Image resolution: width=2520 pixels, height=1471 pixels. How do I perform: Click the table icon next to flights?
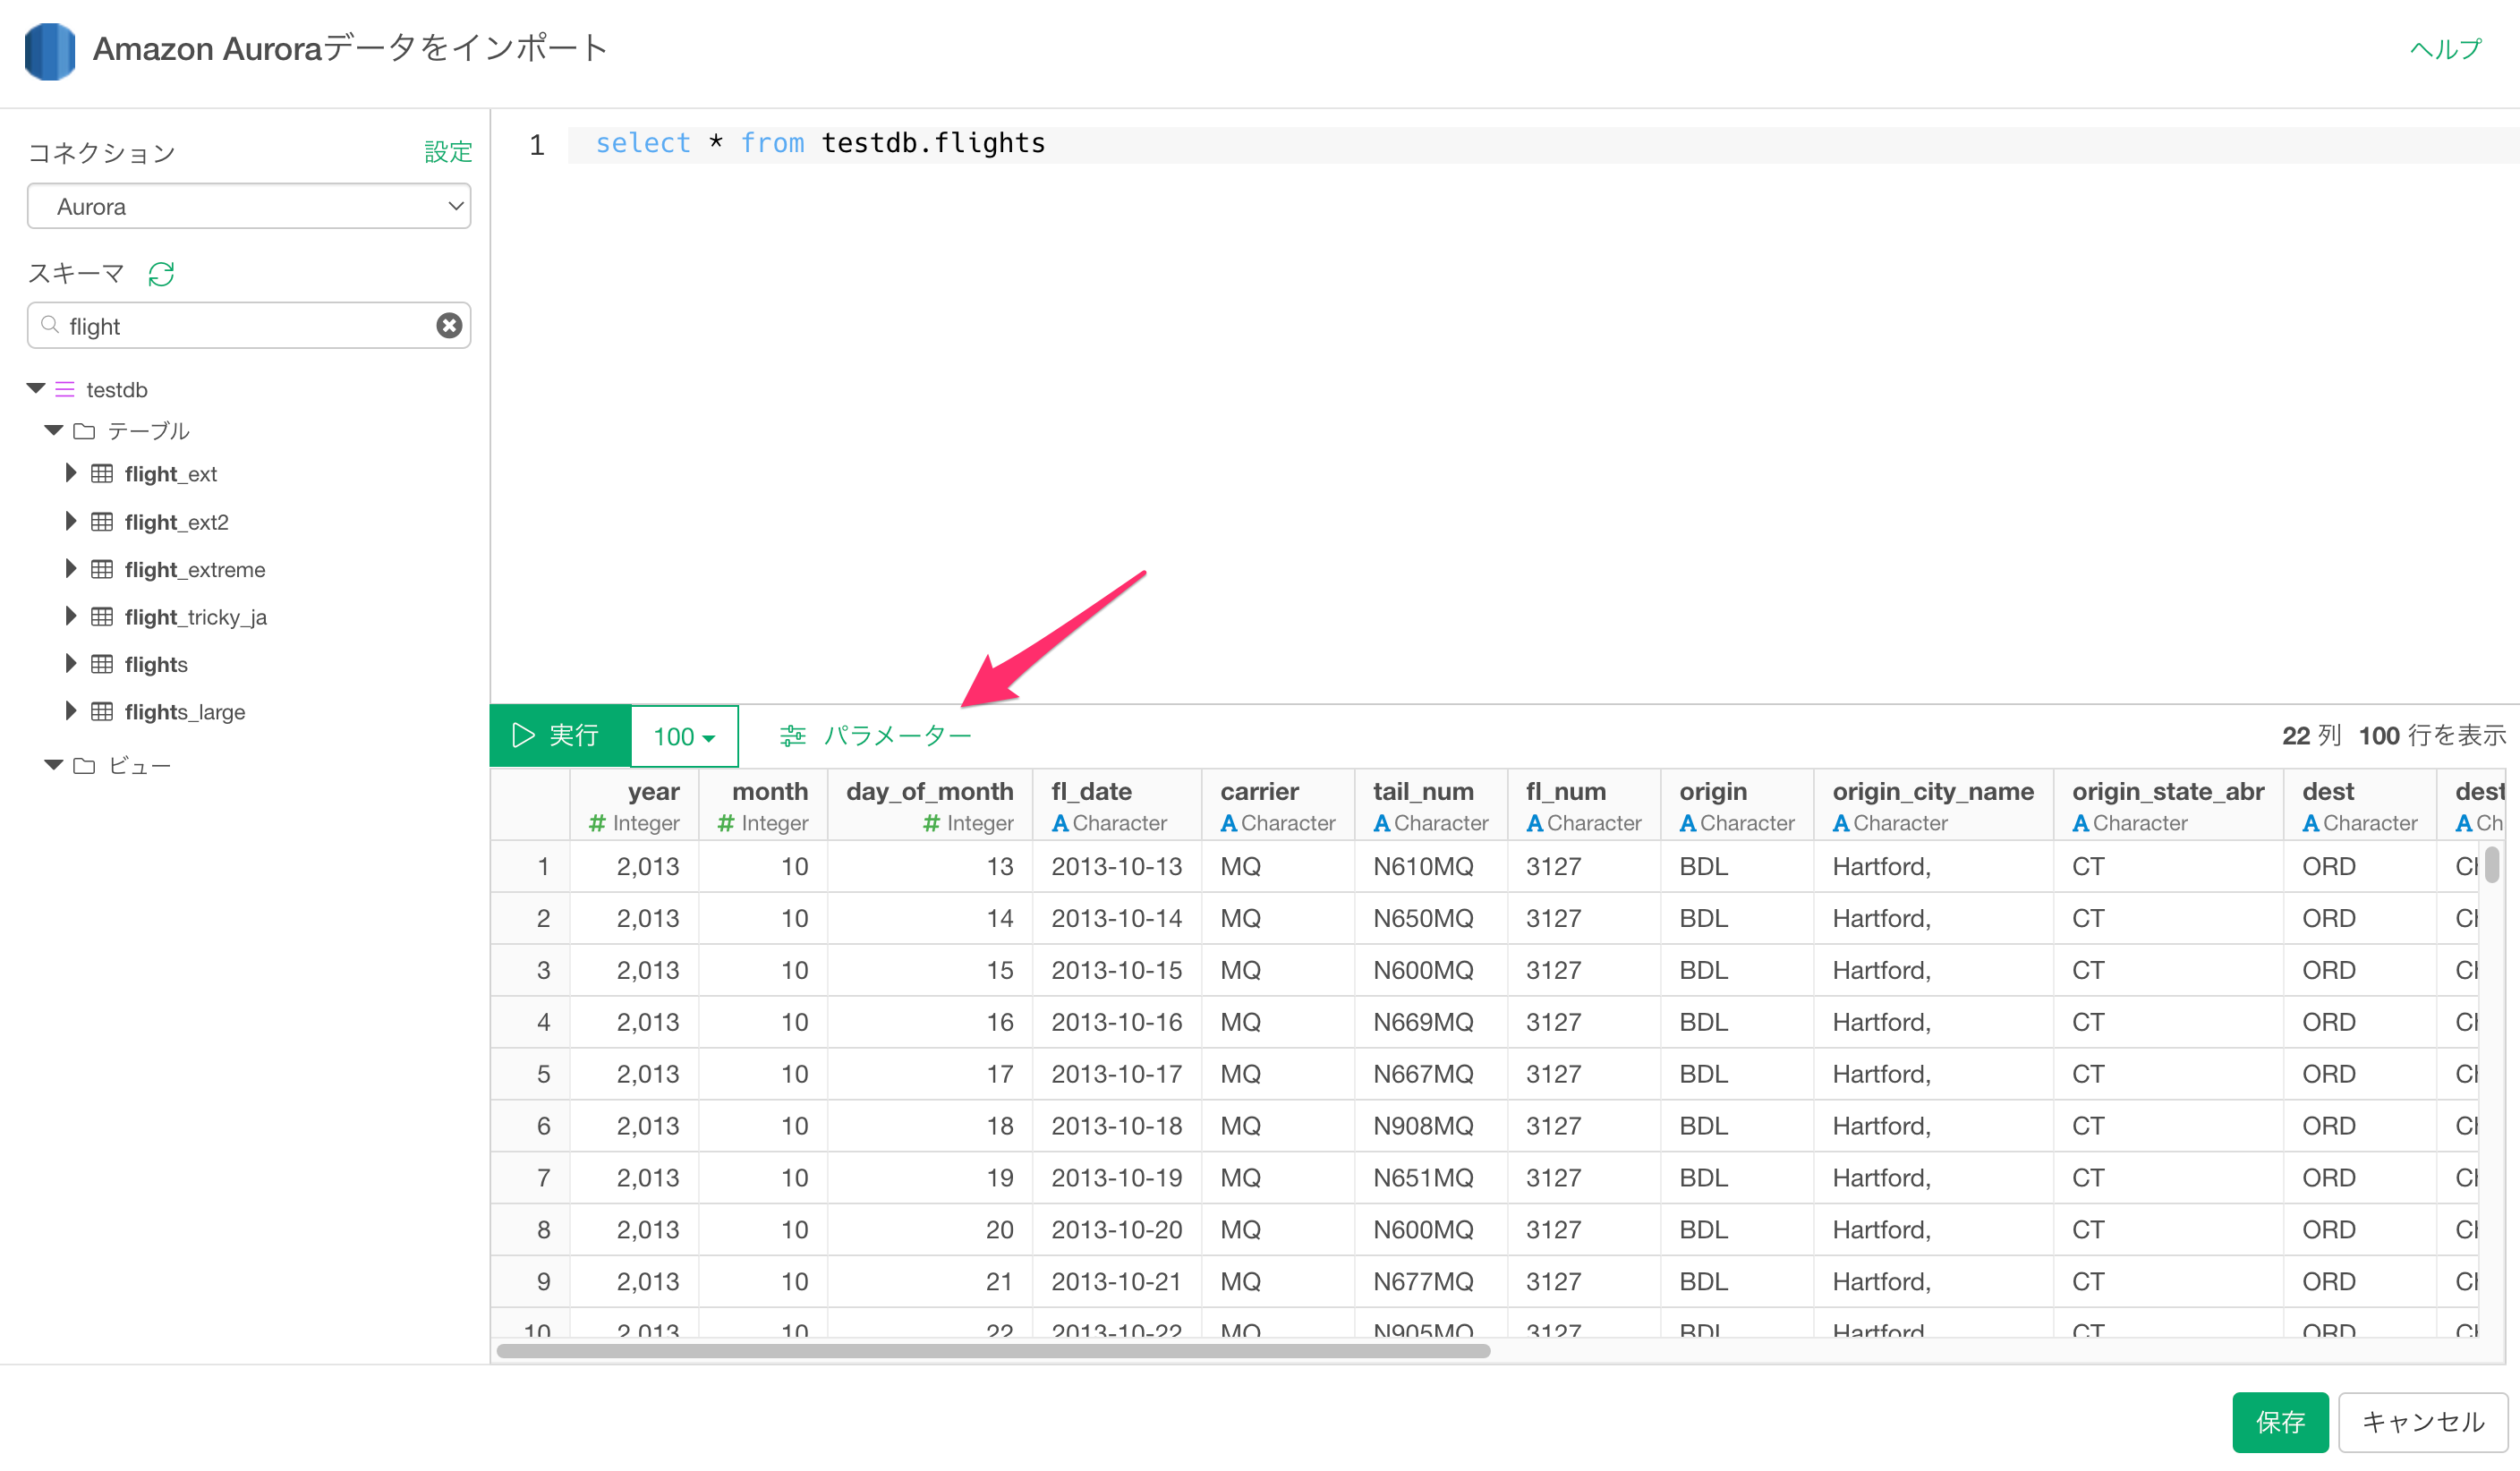point(102,664)
